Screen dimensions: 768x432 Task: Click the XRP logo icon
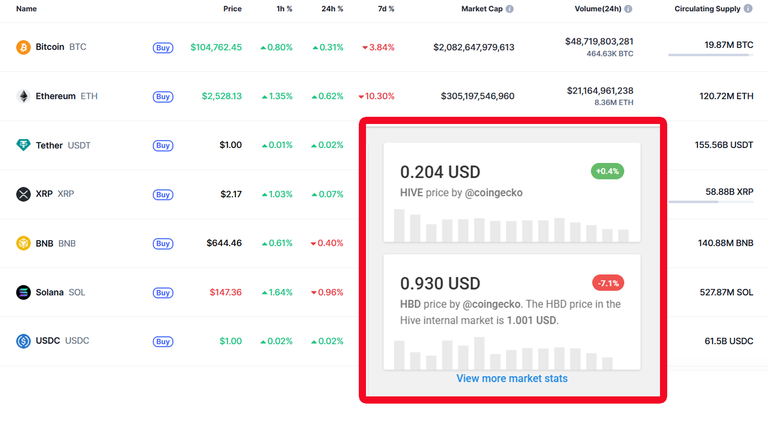(23, 194)
